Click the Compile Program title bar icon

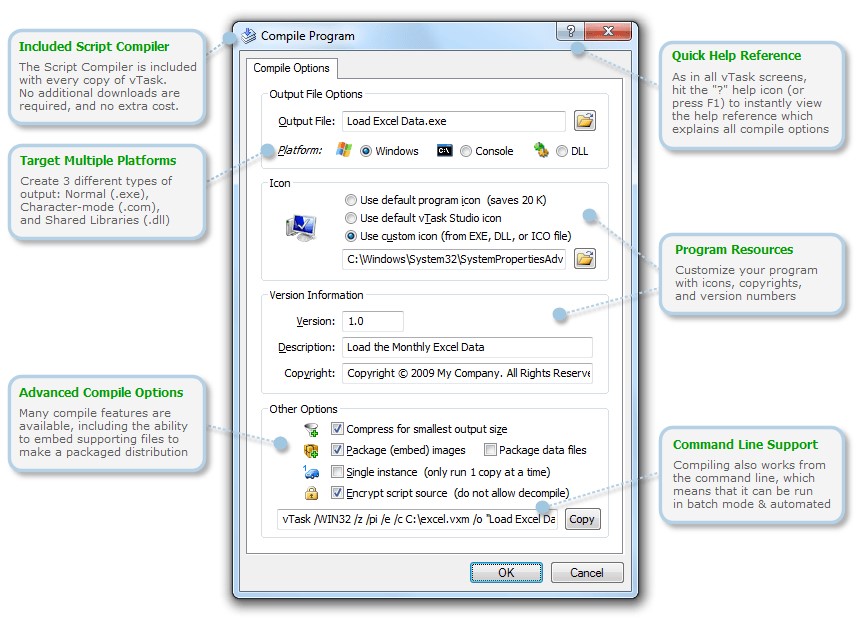[x=249, y=36]
